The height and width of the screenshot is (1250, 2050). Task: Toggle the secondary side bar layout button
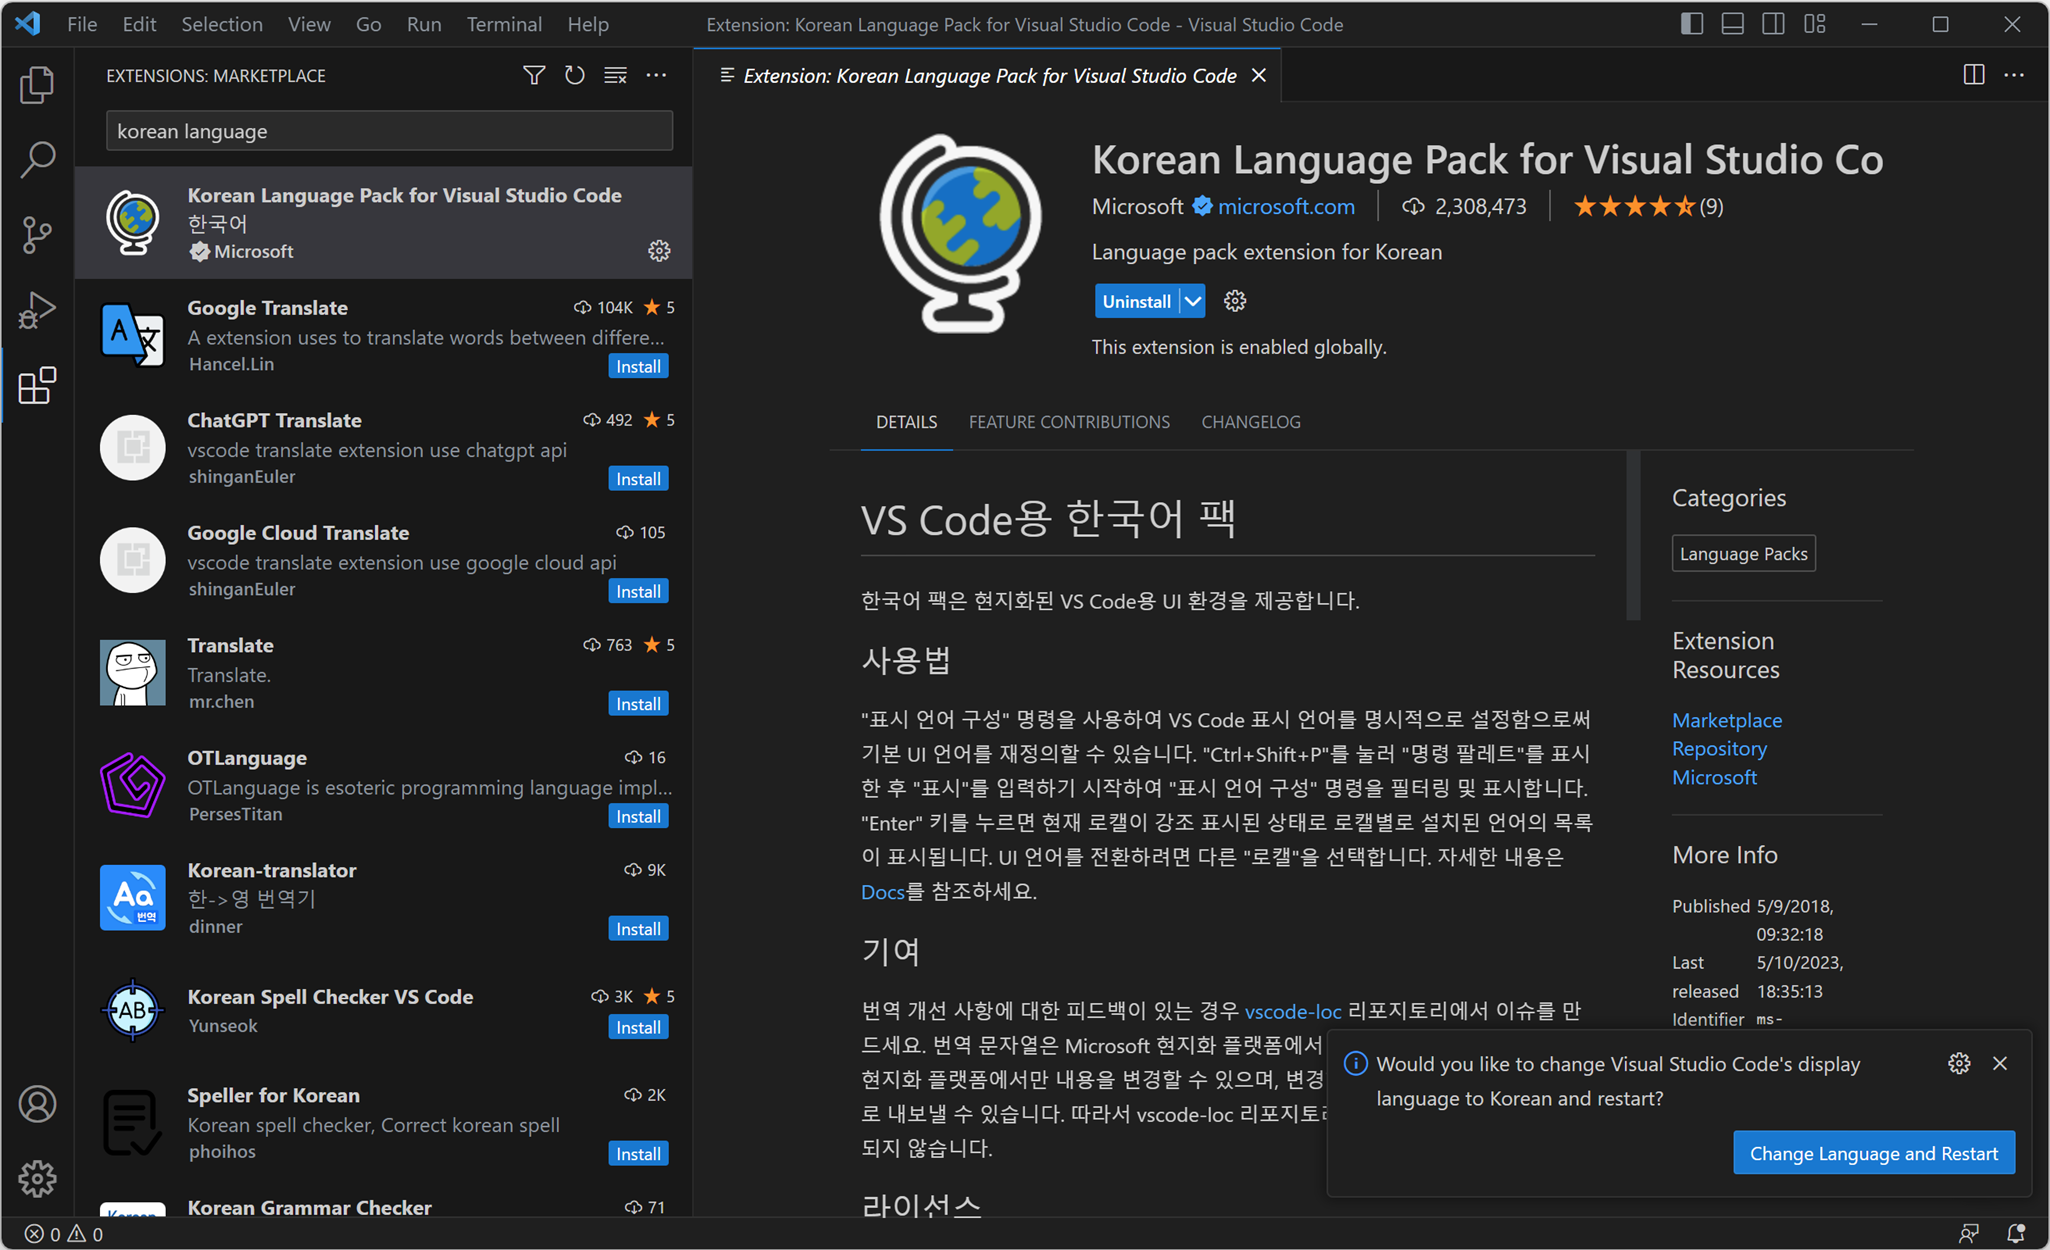pyautogui.click(x=1773, y=24)
